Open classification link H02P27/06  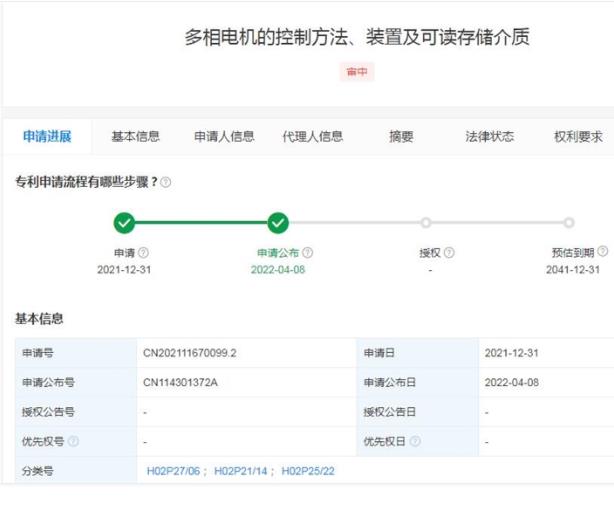174,470
